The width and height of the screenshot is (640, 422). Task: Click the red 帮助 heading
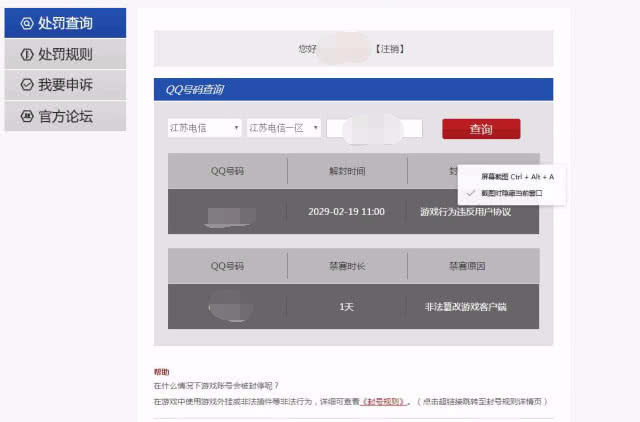[161, 372]
